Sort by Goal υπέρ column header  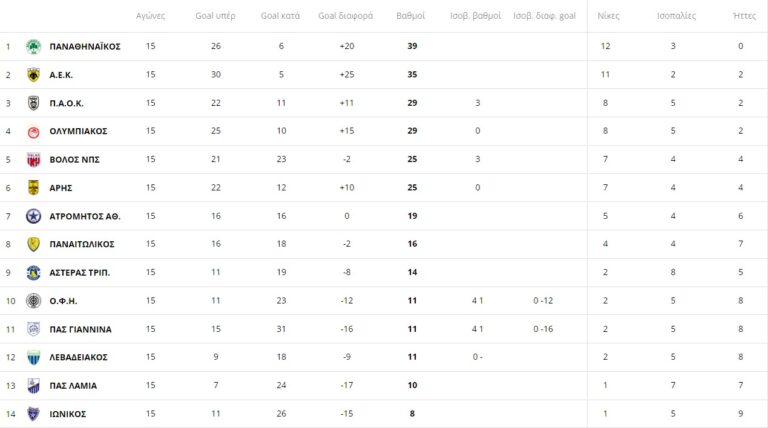(215, 17)
